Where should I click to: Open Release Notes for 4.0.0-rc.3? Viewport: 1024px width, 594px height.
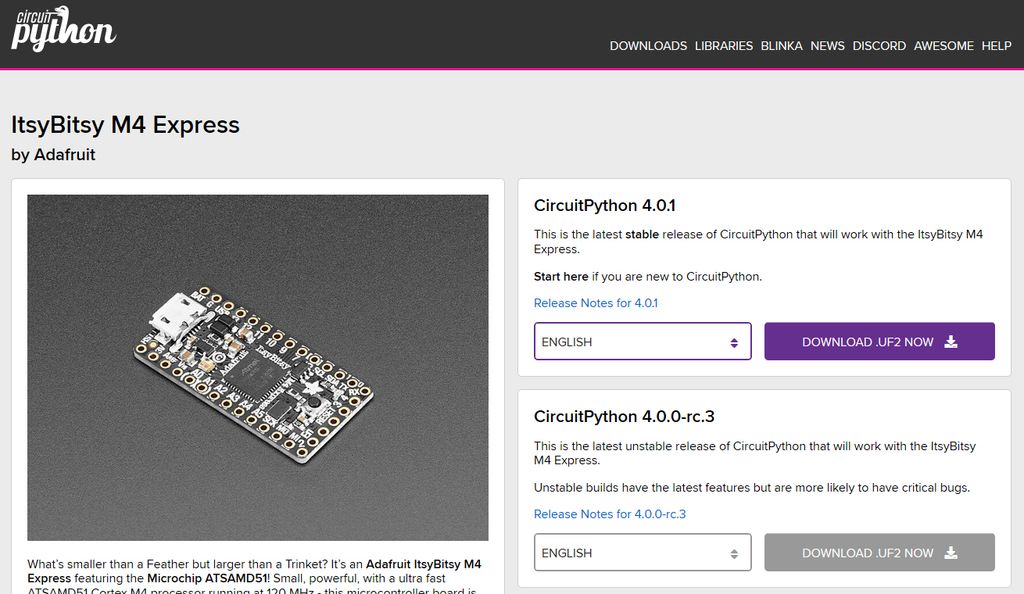pos(609,514)
